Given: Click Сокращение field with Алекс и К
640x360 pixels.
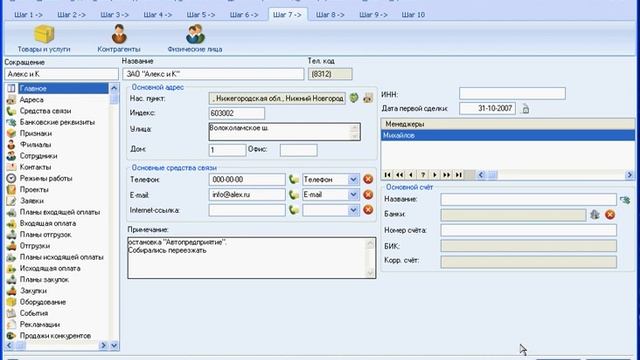Looking at the screenshot, I should tap(61, 74).
